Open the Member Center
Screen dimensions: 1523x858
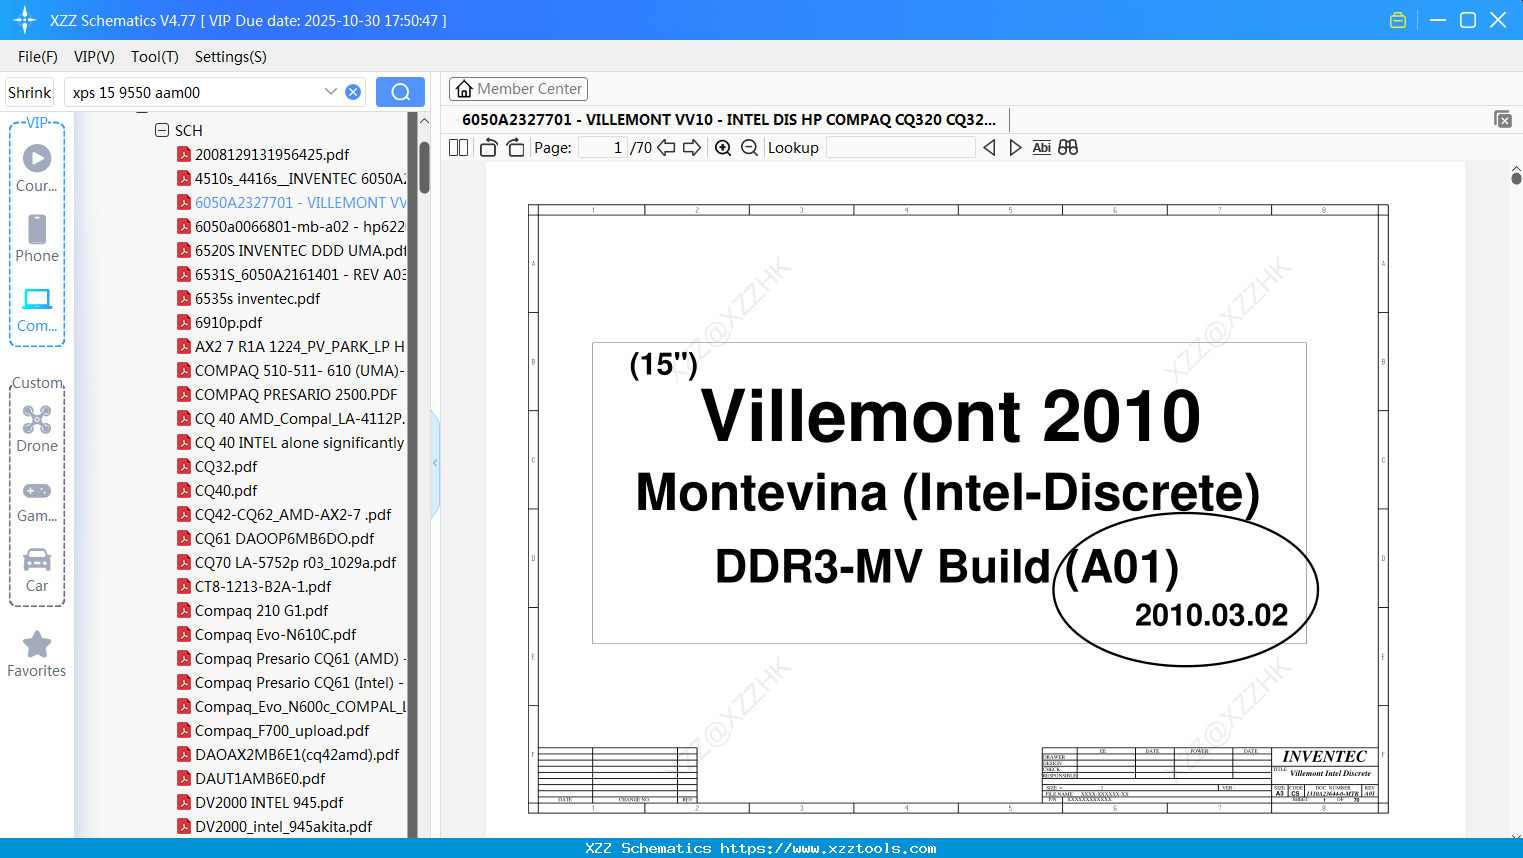518,89
